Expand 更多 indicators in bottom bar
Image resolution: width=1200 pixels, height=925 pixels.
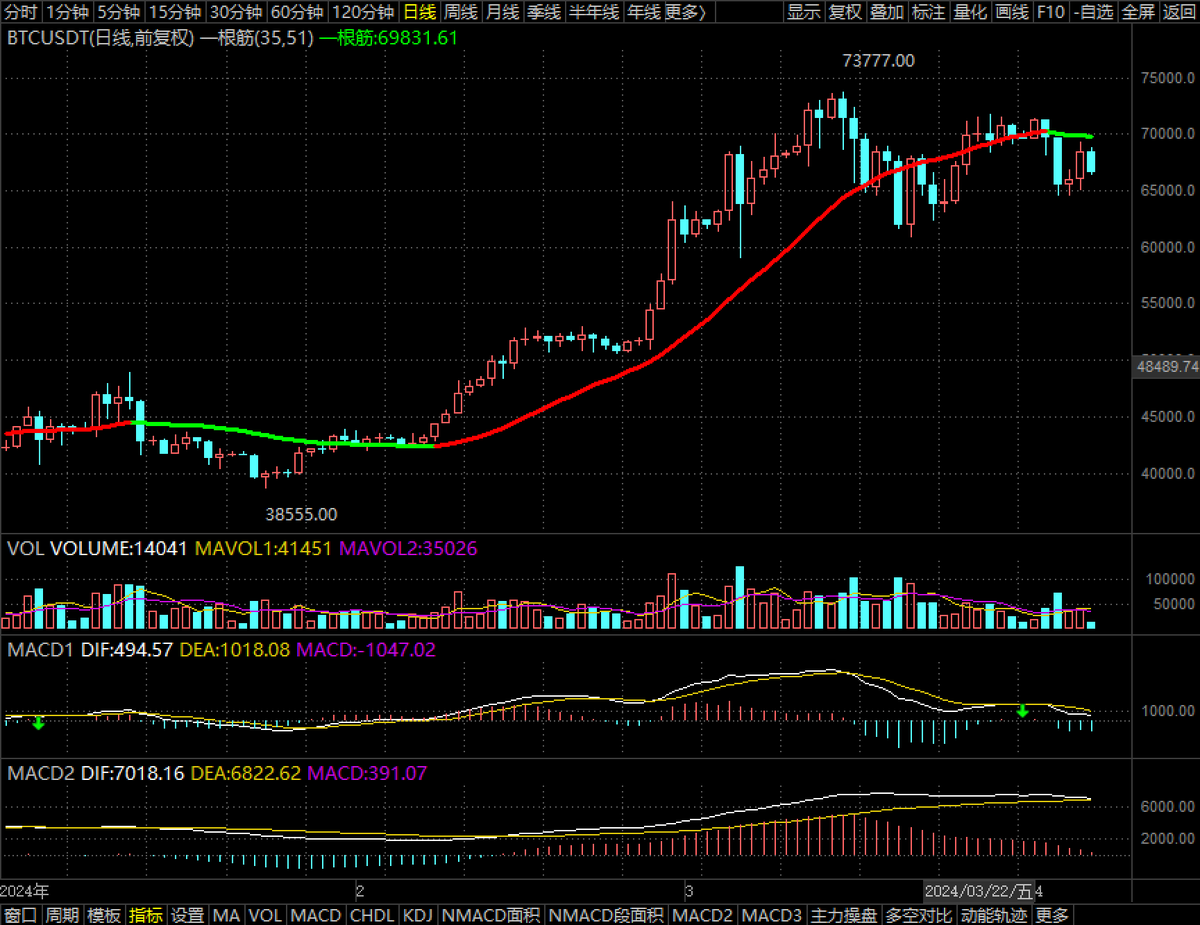(1052, 915)
